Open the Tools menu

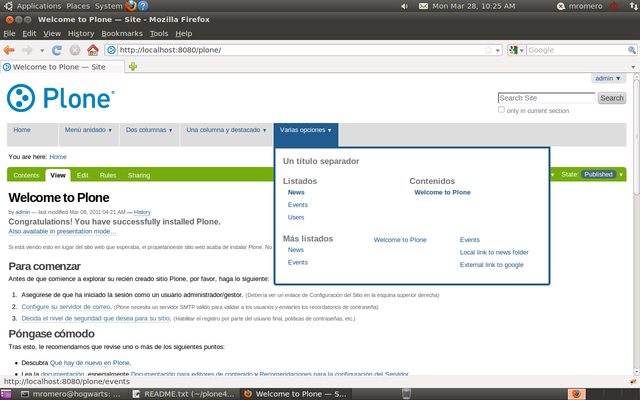pos(159,33)
